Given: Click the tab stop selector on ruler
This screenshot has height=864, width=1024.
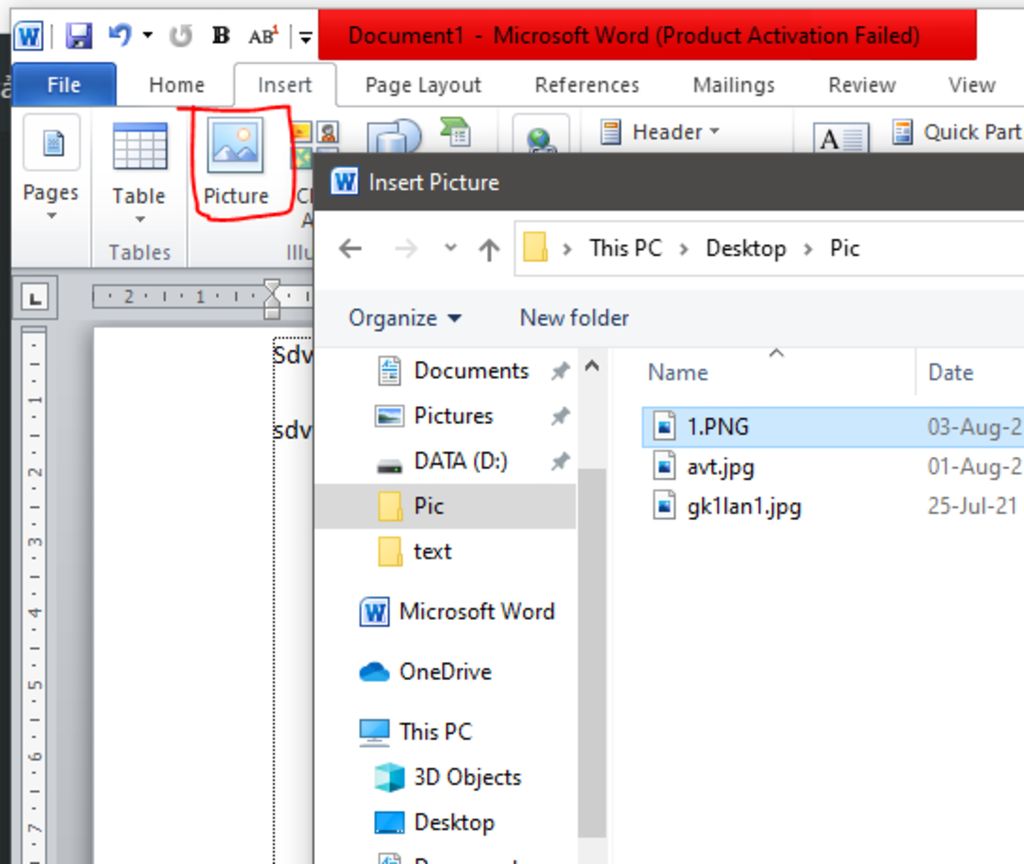Looking at the screenshot, I should (x=35, y=297).
